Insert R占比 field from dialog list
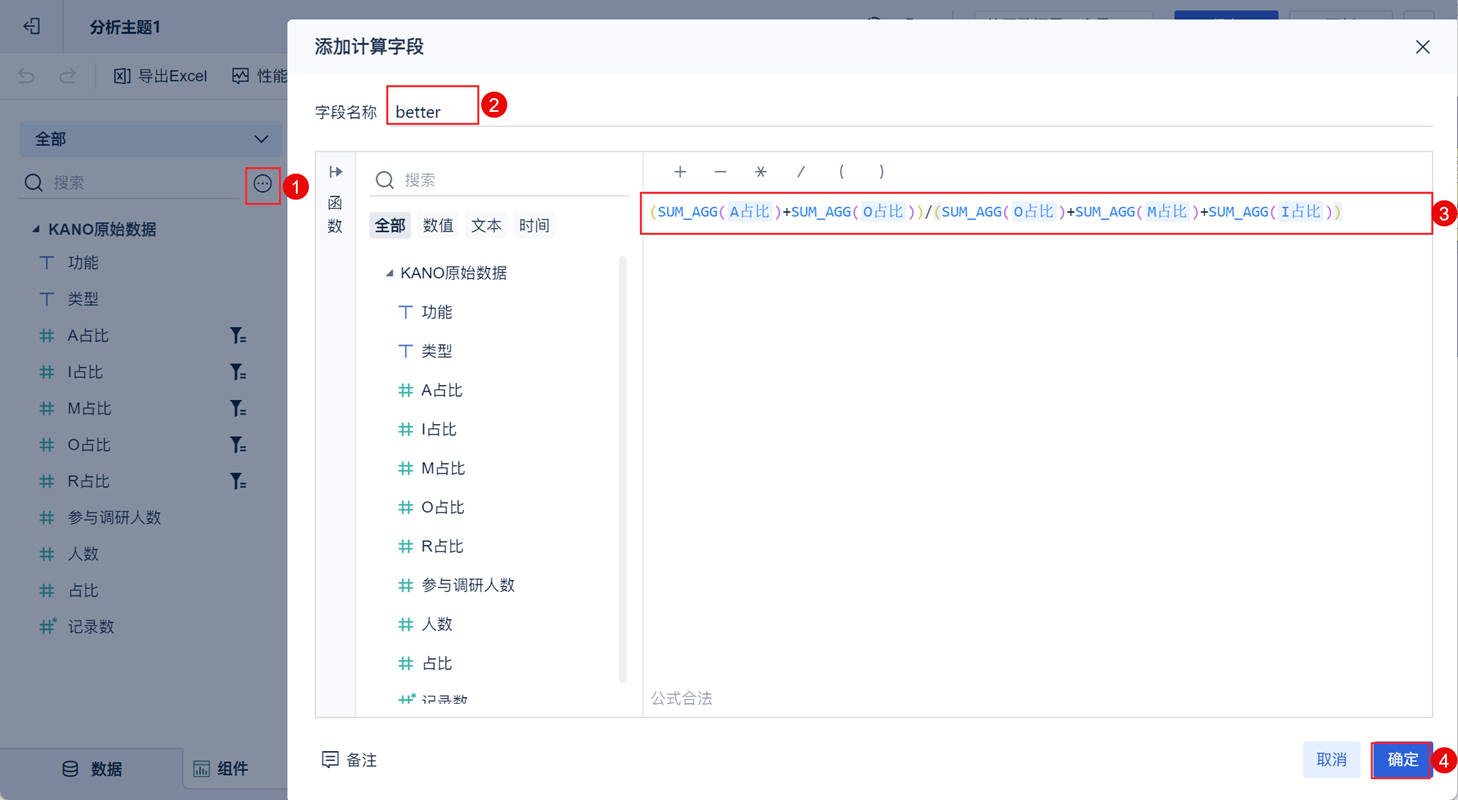Screen dimensions: 1458x800 tap(441, 546)
